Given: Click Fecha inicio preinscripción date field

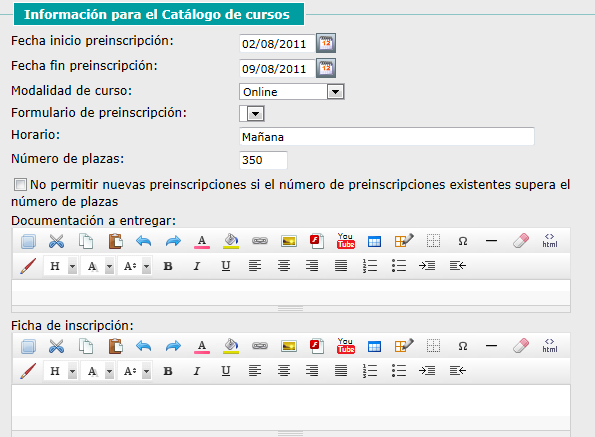Looking at the screenshot, I should (x=277, y=43).
